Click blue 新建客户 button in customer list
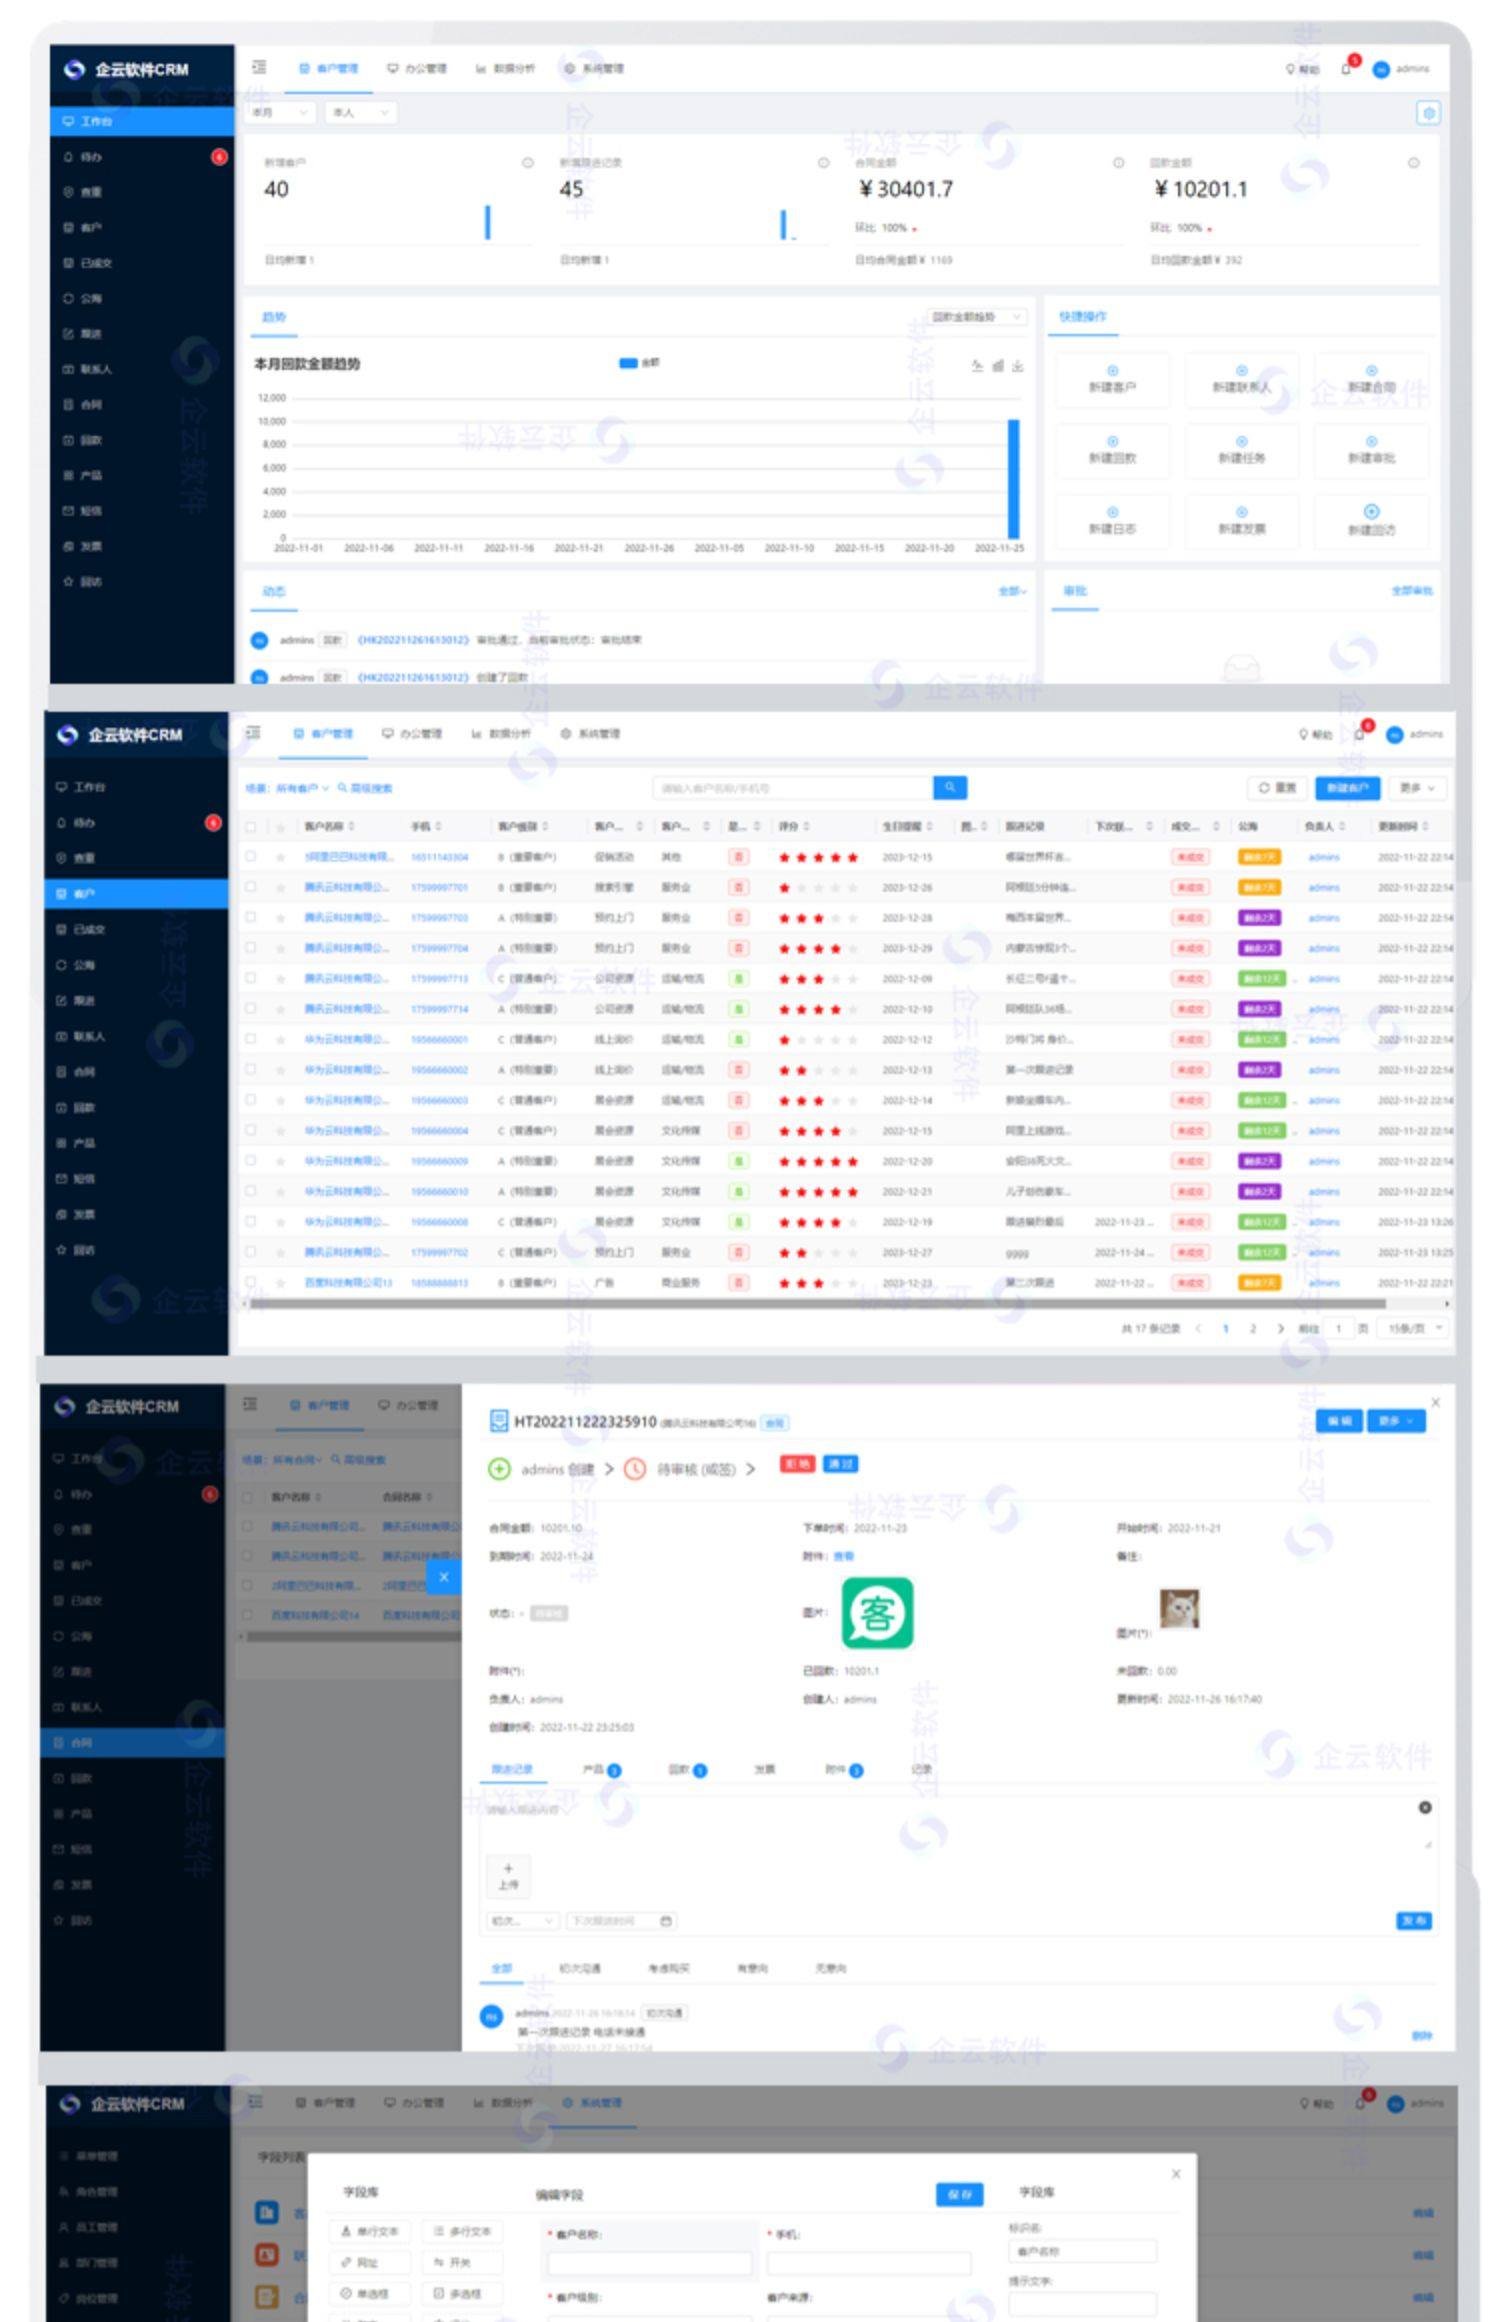 click(1347, 789)
